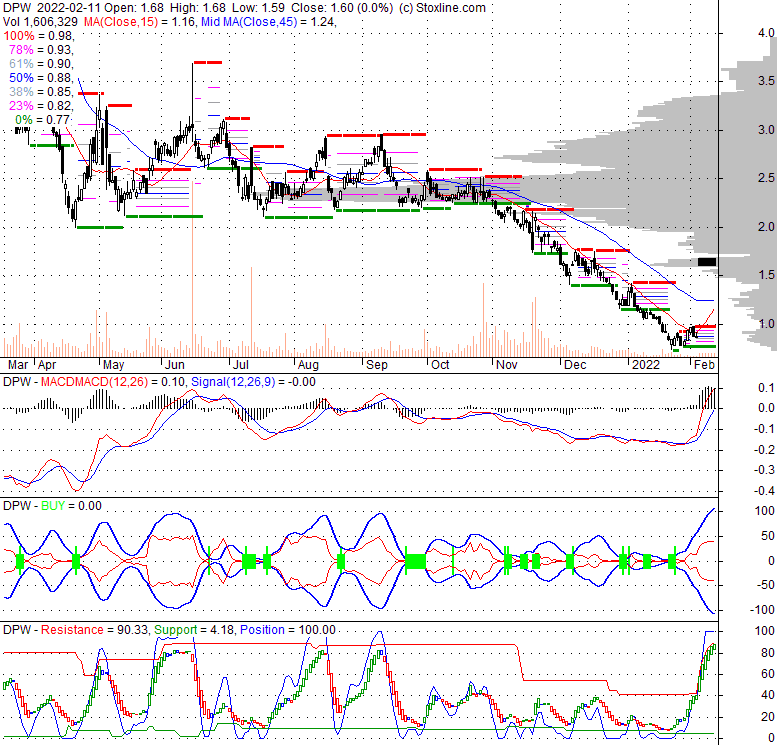
Task: Click the 'Mar' month axis label
Action: pos(18,365)
